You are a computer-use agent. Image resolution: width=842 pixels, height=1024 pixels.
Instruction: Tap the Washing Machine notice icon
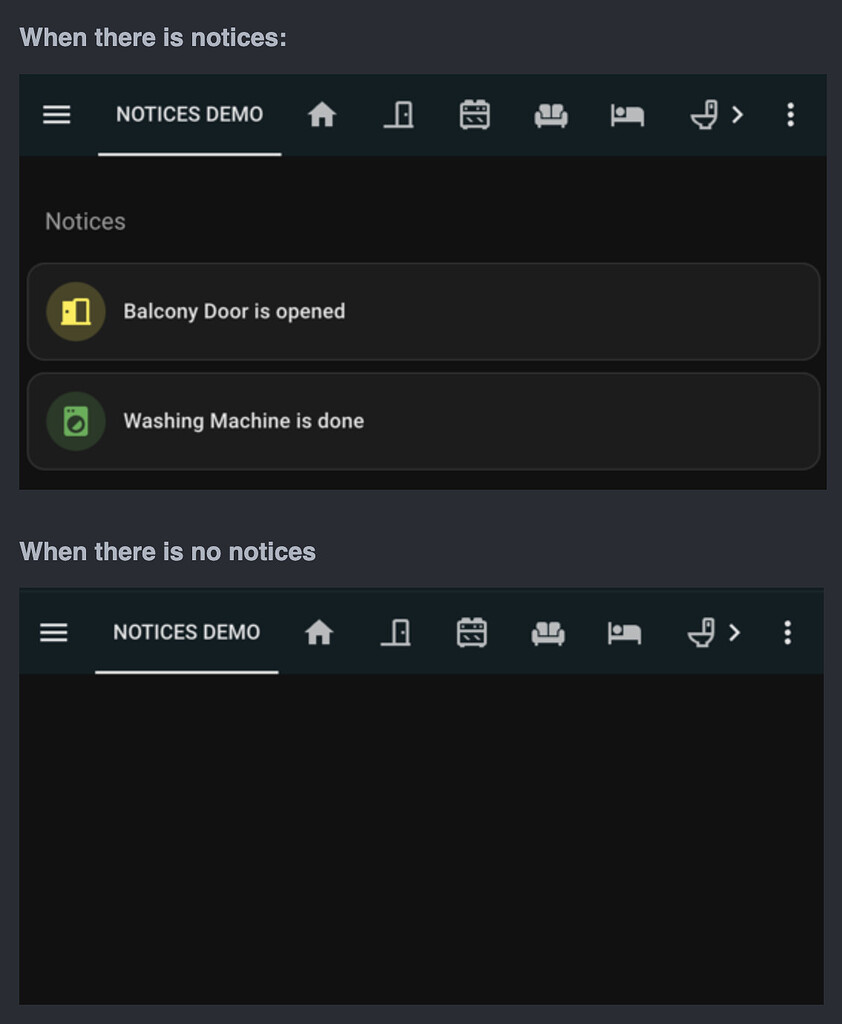tap(75, 421)
